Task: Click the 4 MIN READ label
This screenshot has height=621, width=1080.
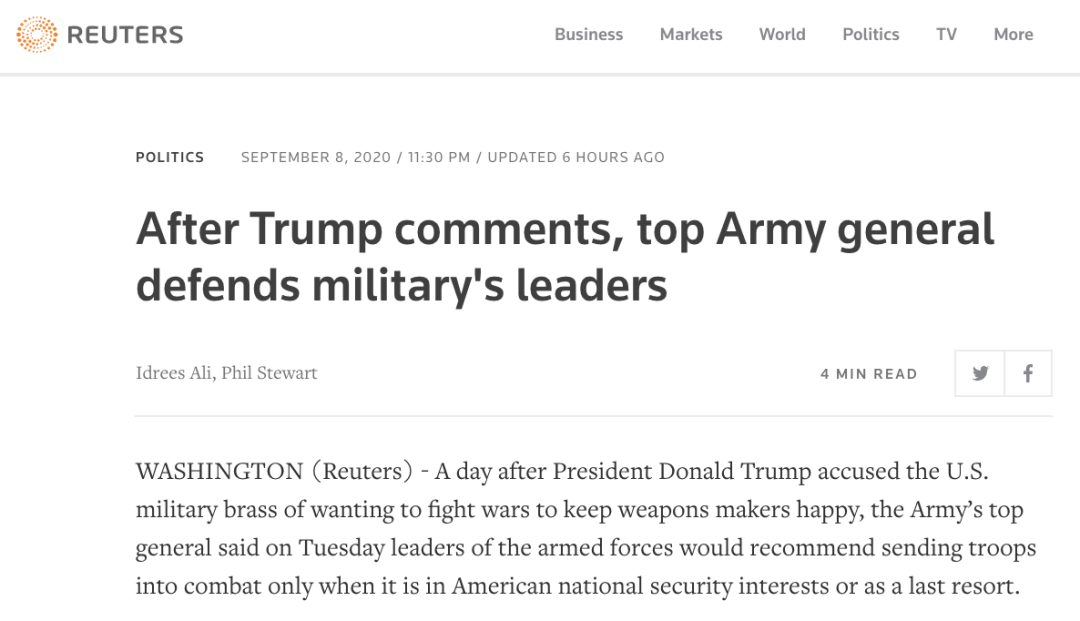Action: [x=869, y=374]
